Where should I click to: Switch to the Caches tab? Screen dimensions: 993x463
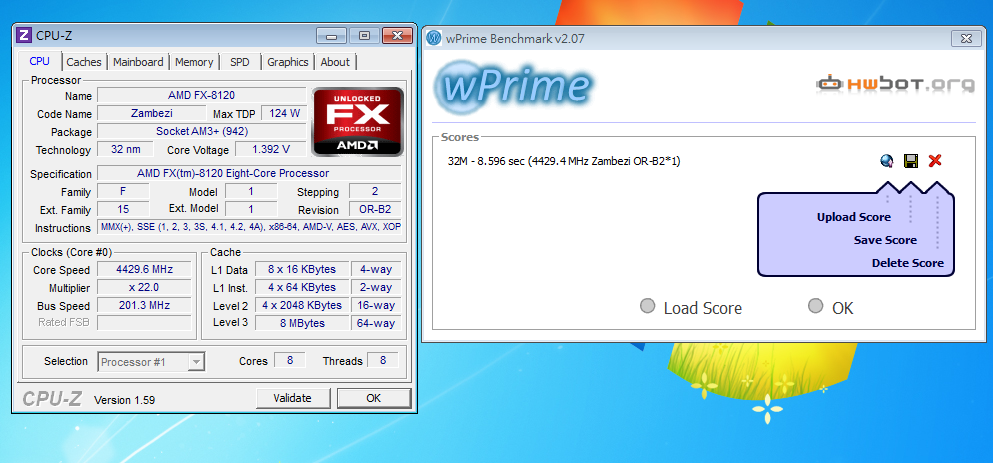pyautogui.click(x=84, y=62)
